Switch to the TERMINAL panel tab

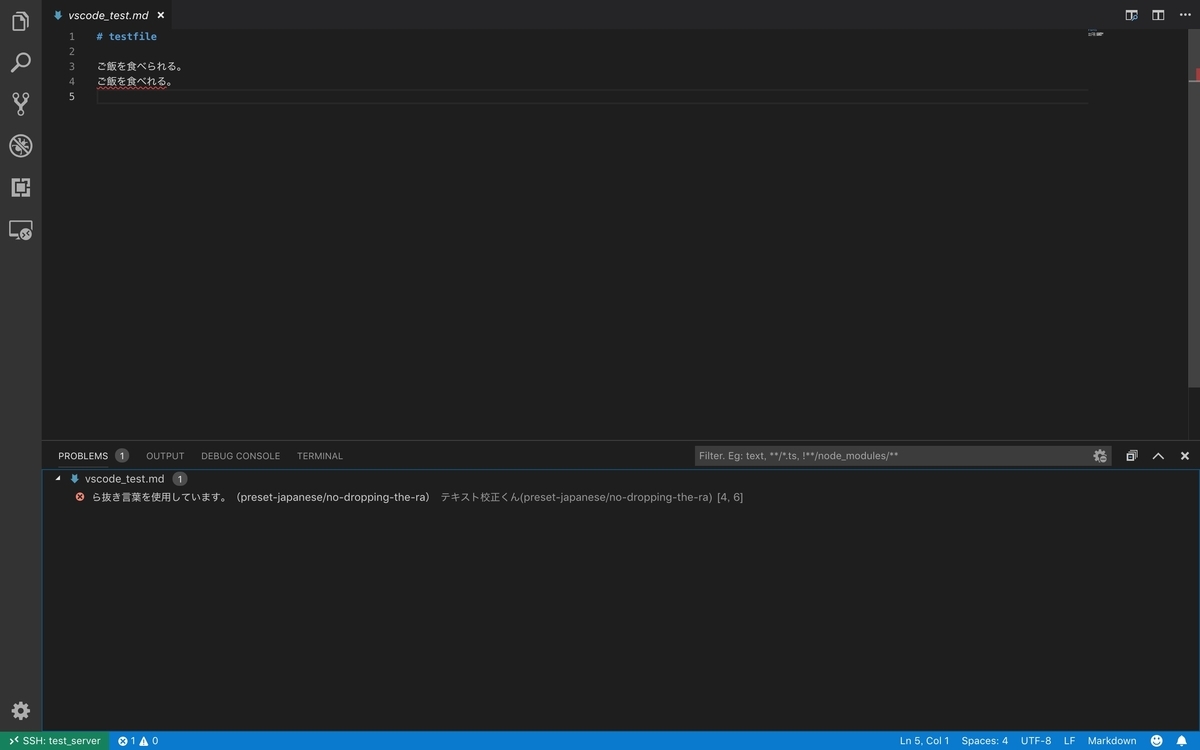click(x=320, y=456)
